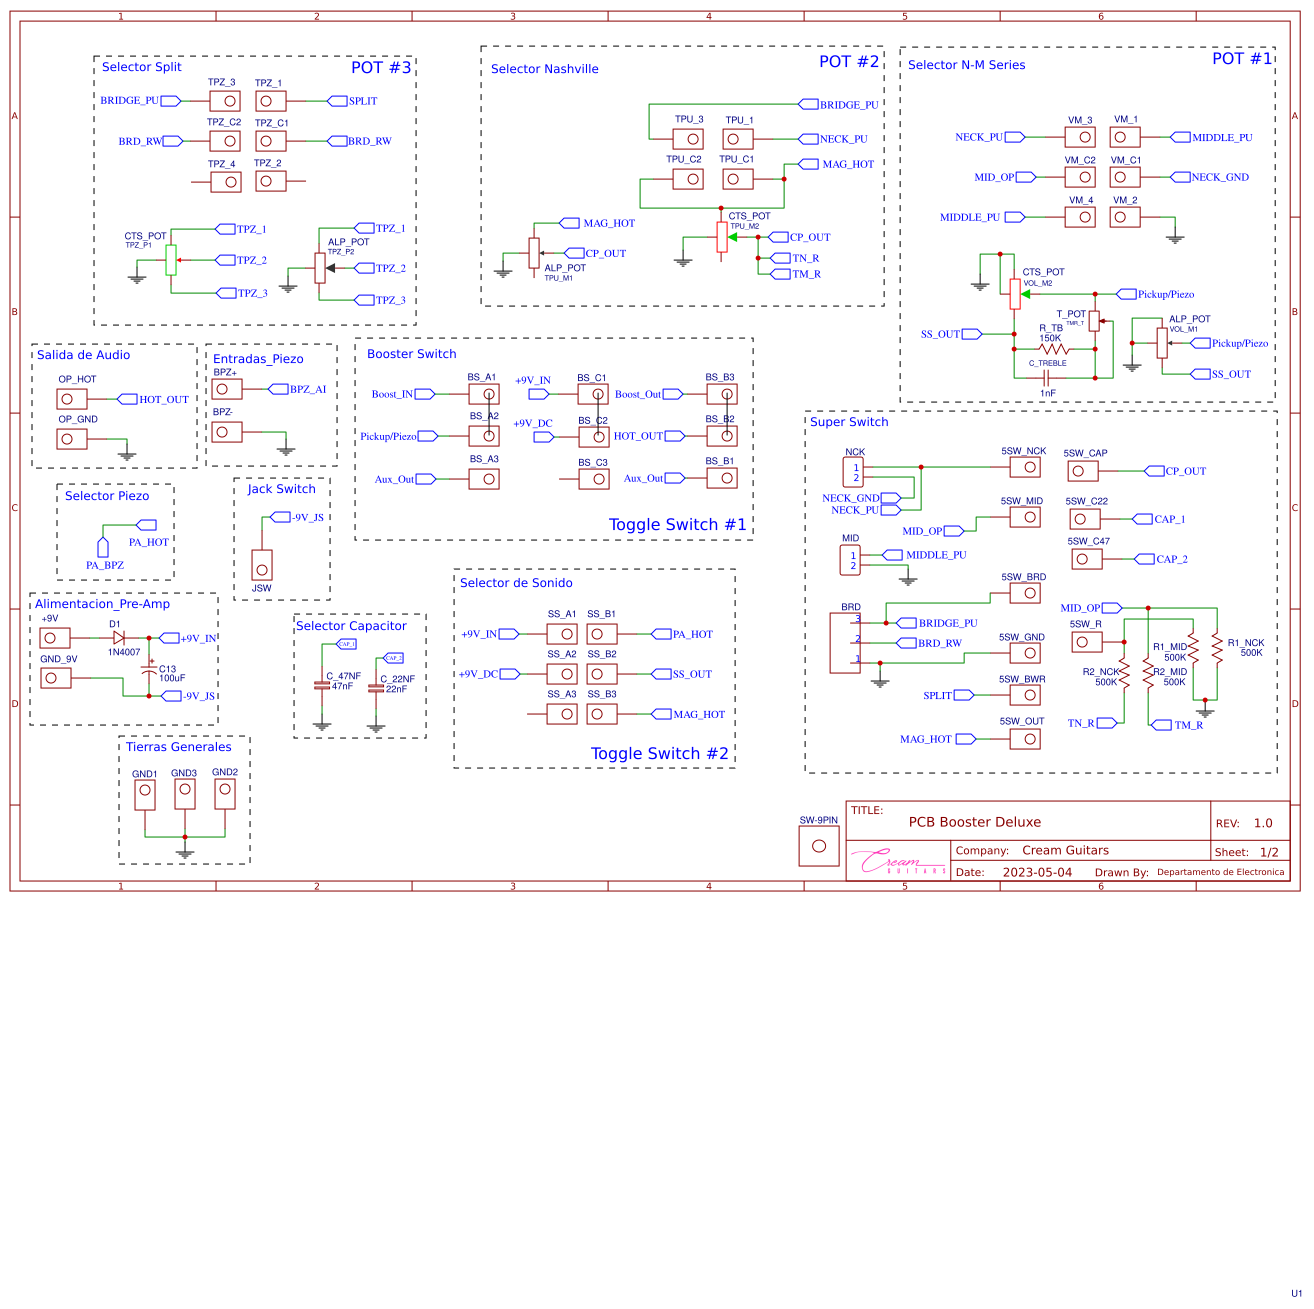Select the GND1 pad in Tierras Generales

pos(145,791)
